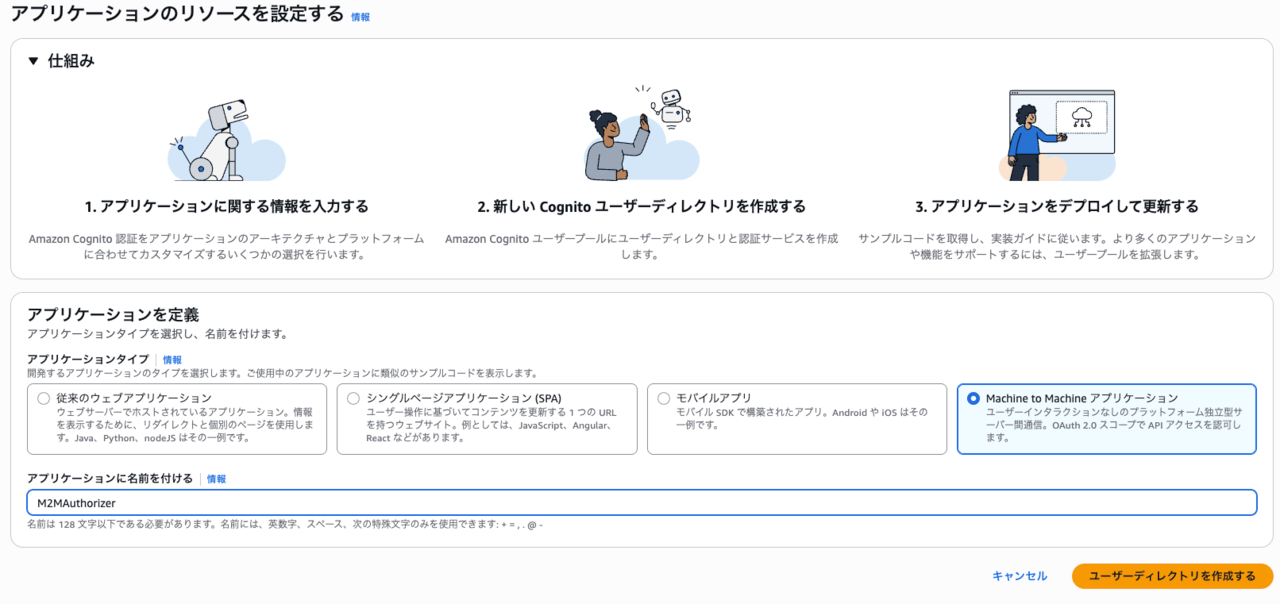Click the cloud whiteboard presenter illustration
The width and height of the screenshot is (1280, 604).
[x=1056, y=135]
